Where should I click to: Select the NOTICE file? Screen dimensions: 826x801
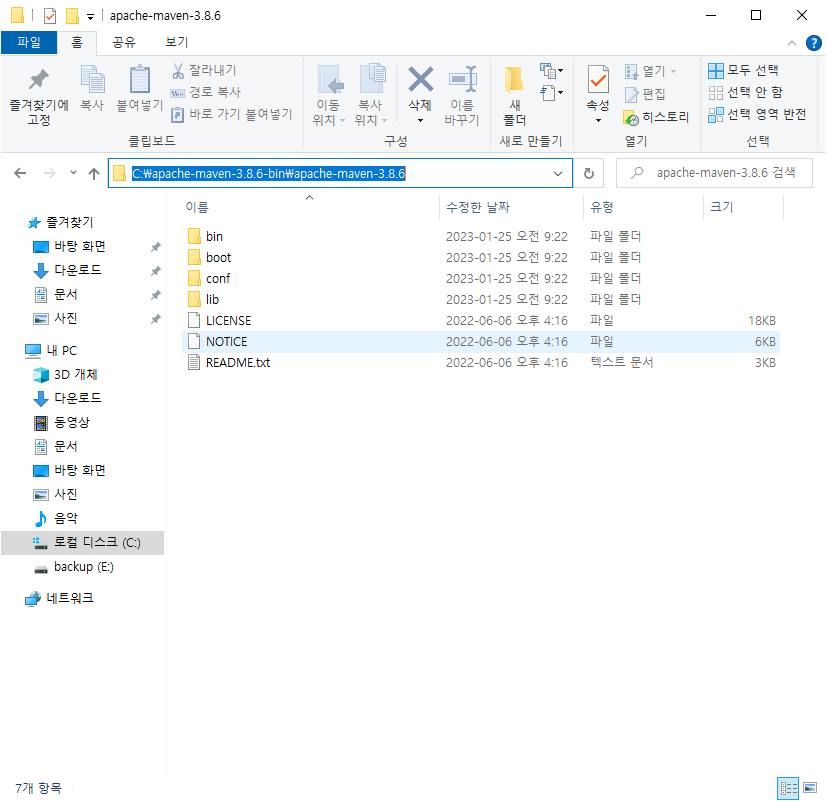(x=480, y=342)
